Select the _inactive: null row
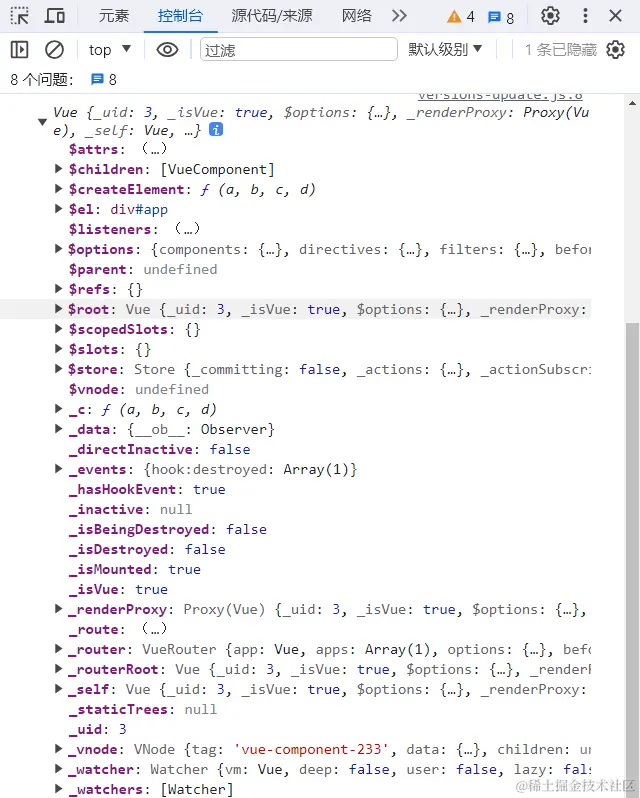 point(131,509)
